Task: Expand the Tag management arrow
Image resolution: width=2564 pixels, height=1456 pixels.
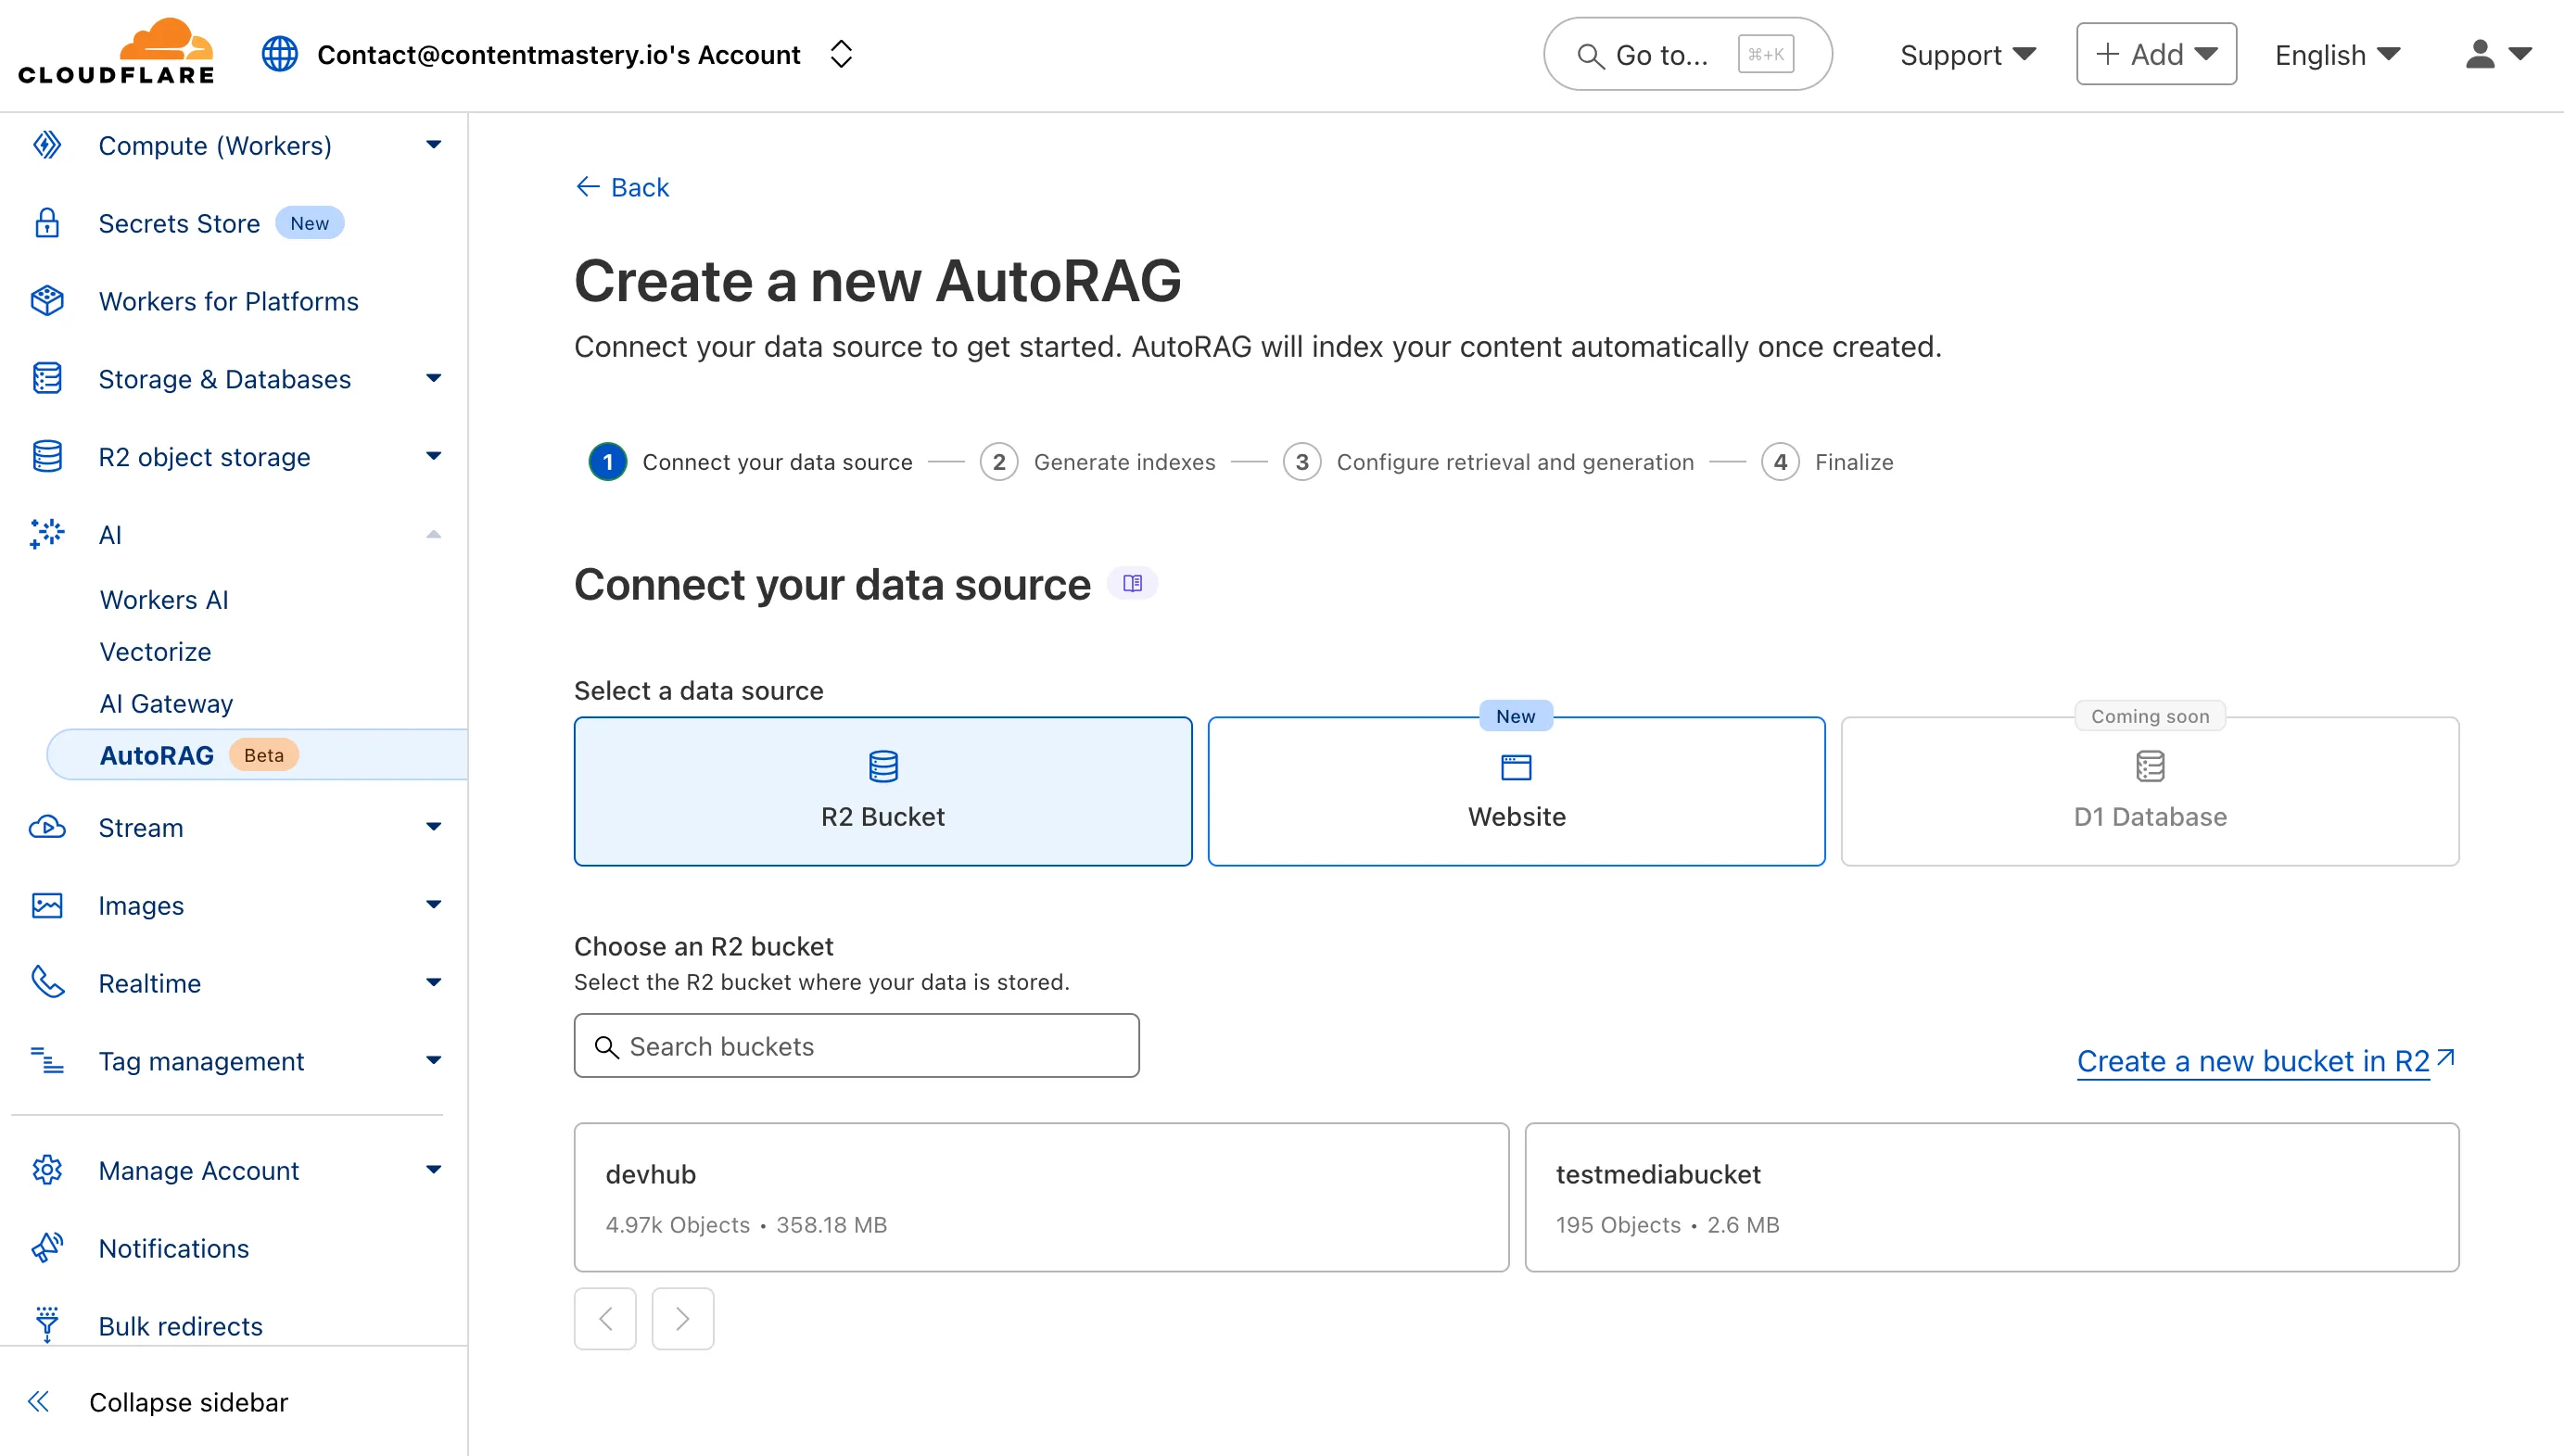Action: 433,1061
